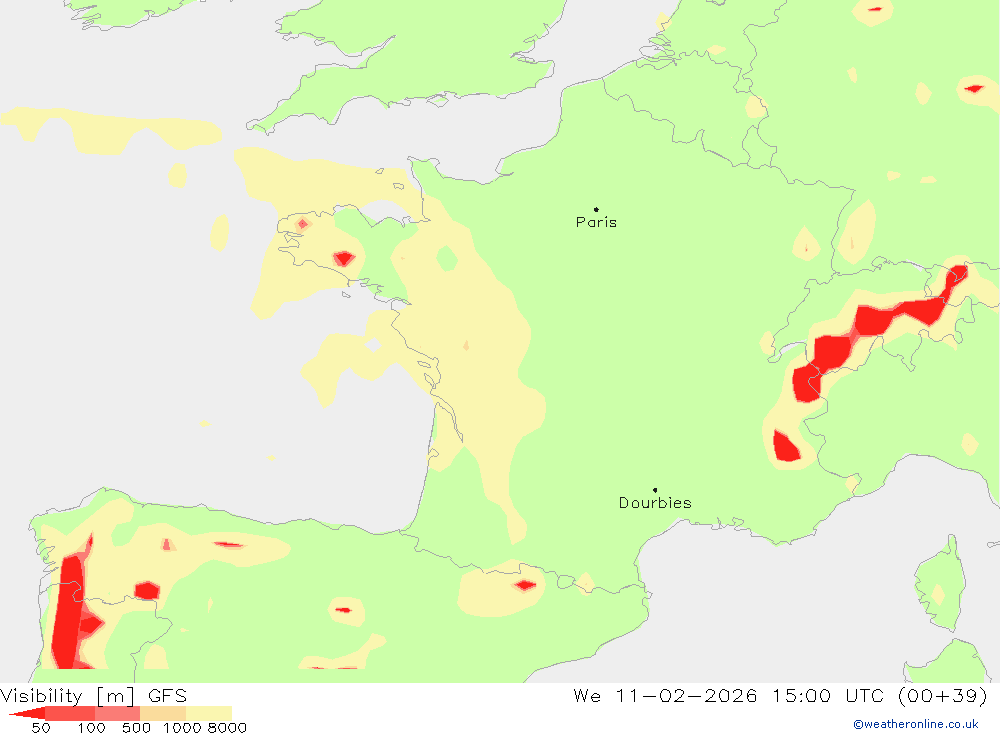1000x733 pixels.
Task: Click the legend swatch between 50 and 100
Action: [70, 714]
